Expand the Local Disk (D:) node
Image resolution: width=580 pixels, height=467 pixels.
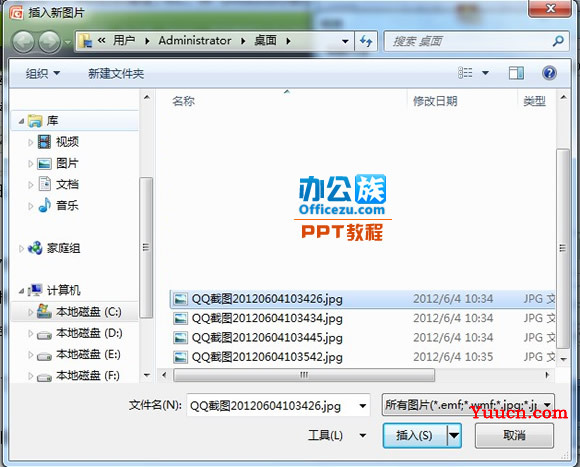point(31,334)
